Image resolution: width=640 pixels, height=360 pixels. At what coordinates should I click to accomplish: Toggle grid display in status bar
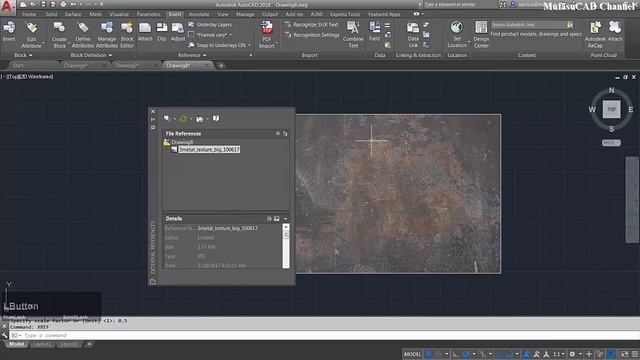[429, 354]
